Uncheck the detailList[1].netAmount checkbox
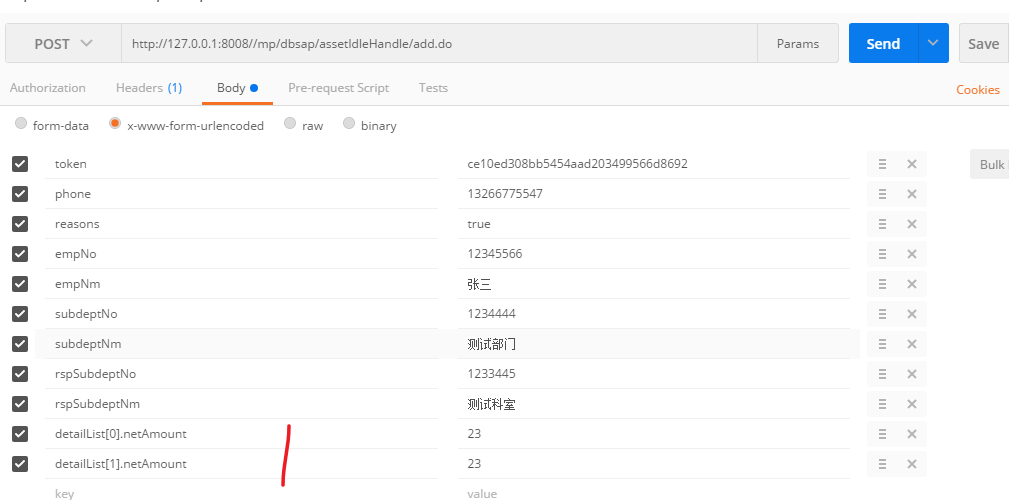Viewport: 1009px width, 500px height. pyautogui.click(x=20, y=464)
